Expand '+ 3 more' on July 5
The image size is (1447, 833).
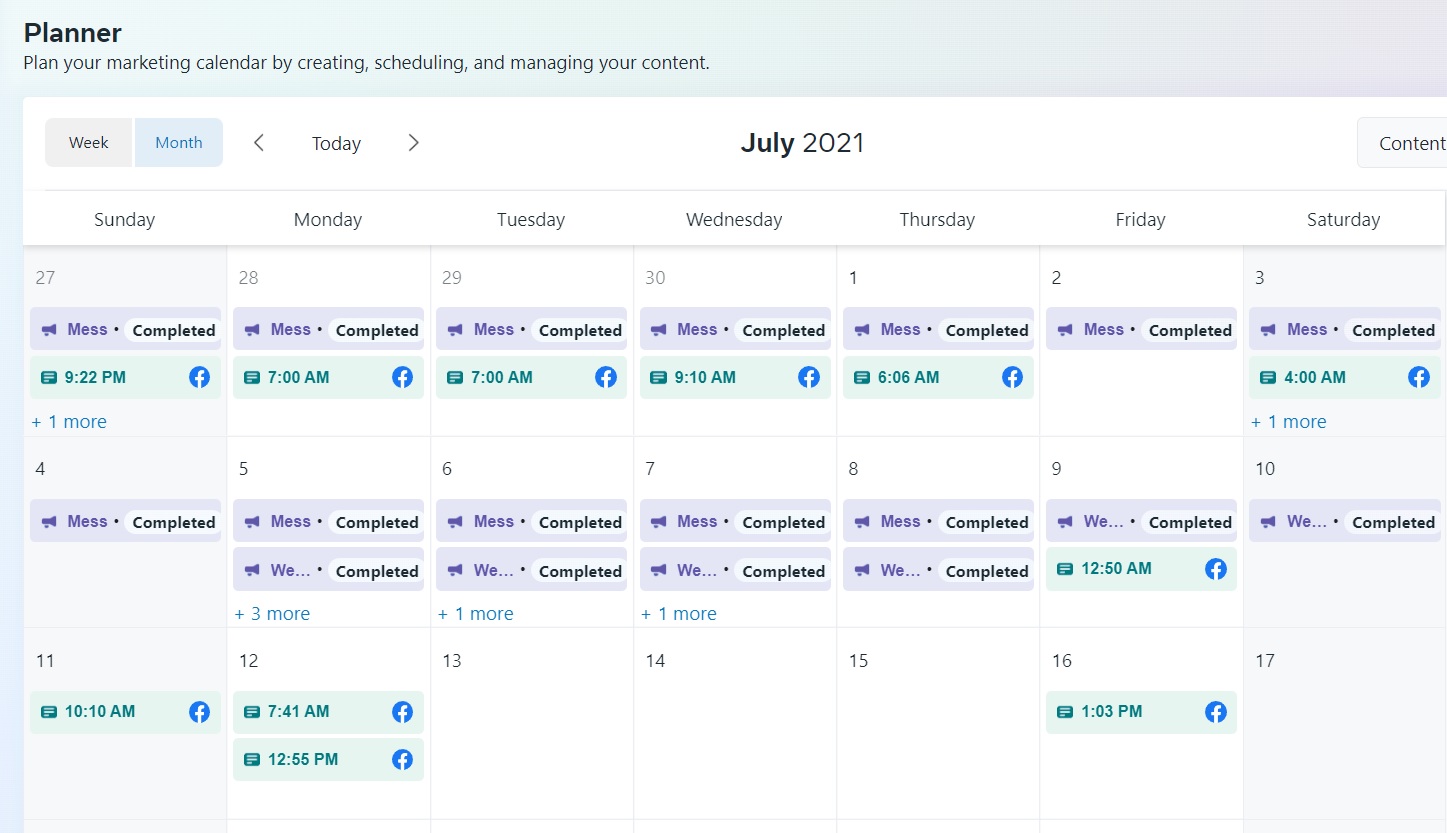(x=272, y=614)
